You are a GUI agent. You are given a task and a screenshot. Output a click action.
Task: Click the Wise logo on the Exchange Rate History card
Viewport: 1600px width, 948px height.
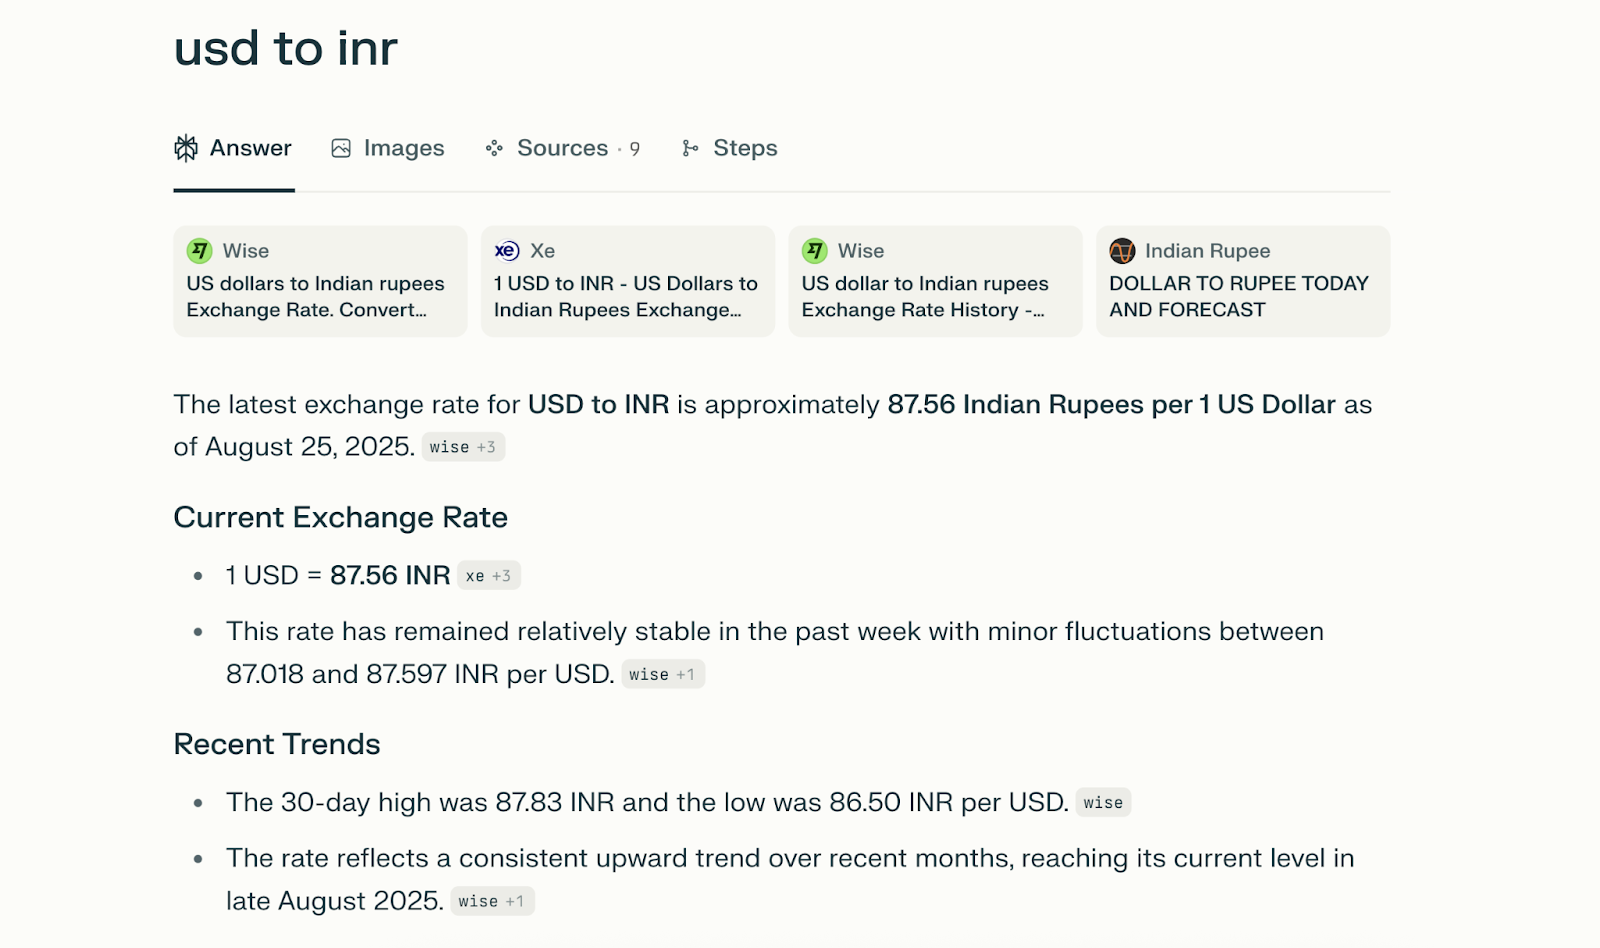point(815,250)
